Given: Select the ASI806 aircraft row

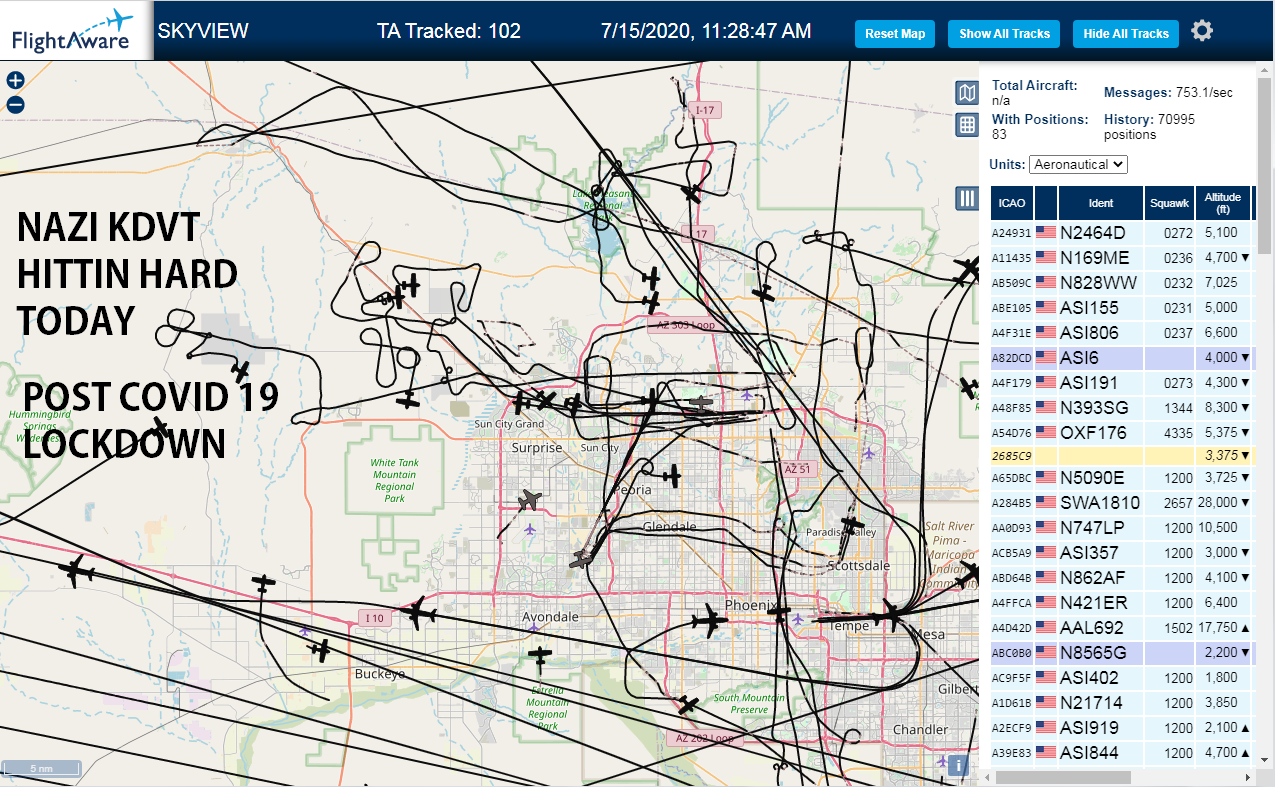Looking at the screenshot, I should click(1121, 332).
